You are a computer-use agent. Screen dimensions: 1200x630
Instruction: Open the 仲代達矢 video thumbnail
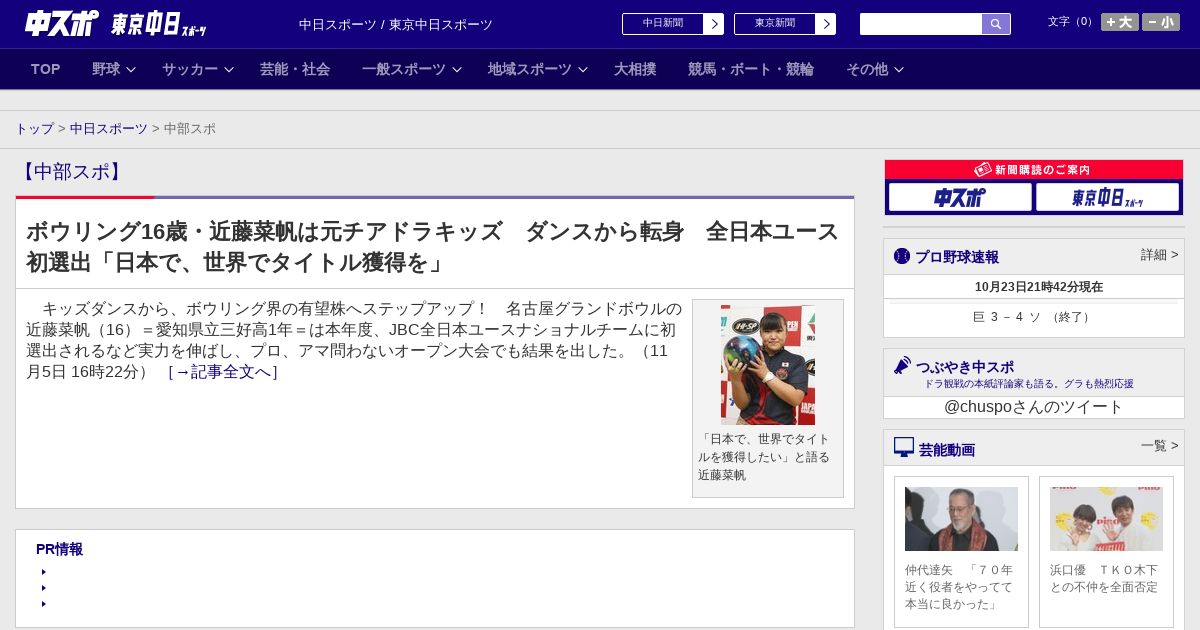pyautogui.click(x=961, y=519)
